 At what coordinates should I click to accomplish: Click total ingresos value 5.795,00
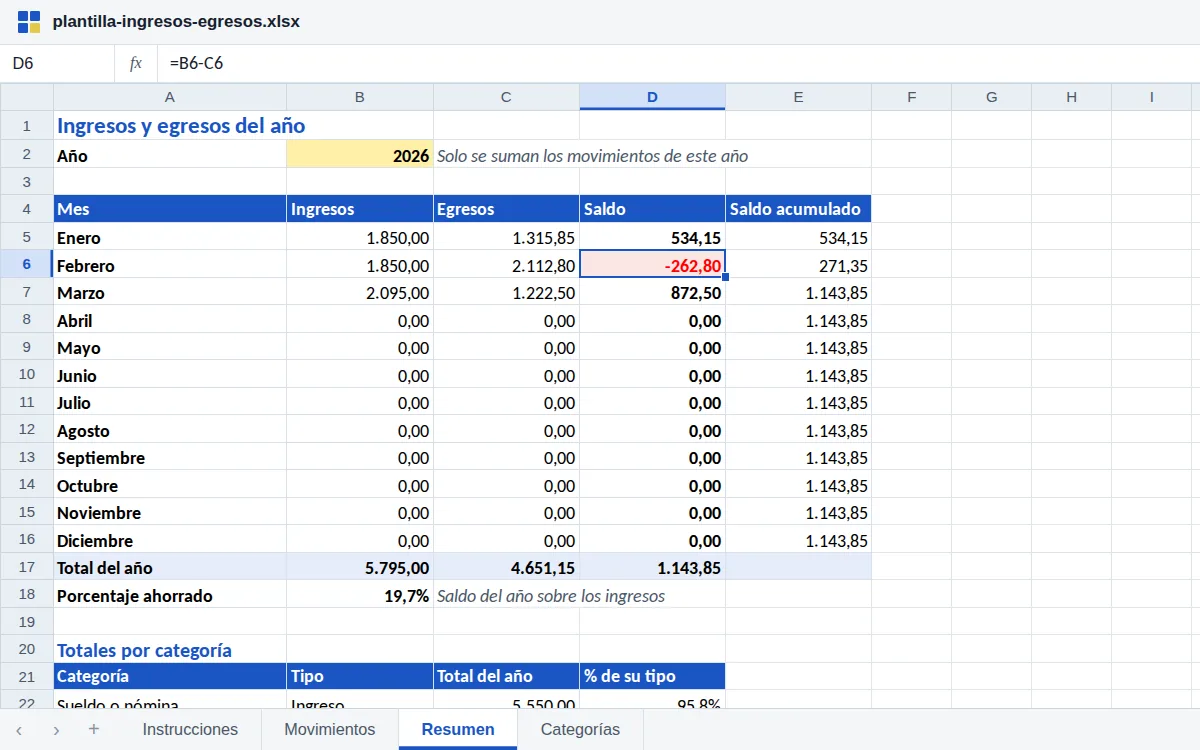[360, 567]
